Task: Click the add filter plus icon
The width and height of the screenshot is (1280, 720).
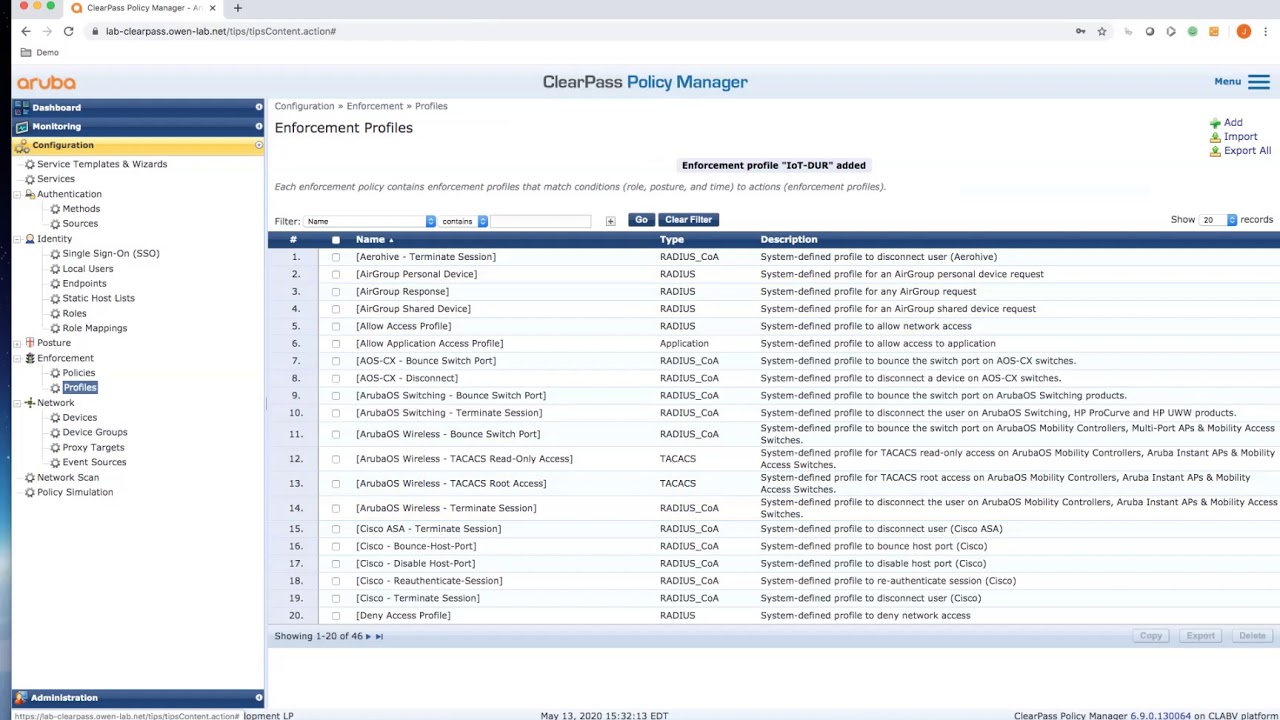Action: pyautogui.click(x=610, y=221)
